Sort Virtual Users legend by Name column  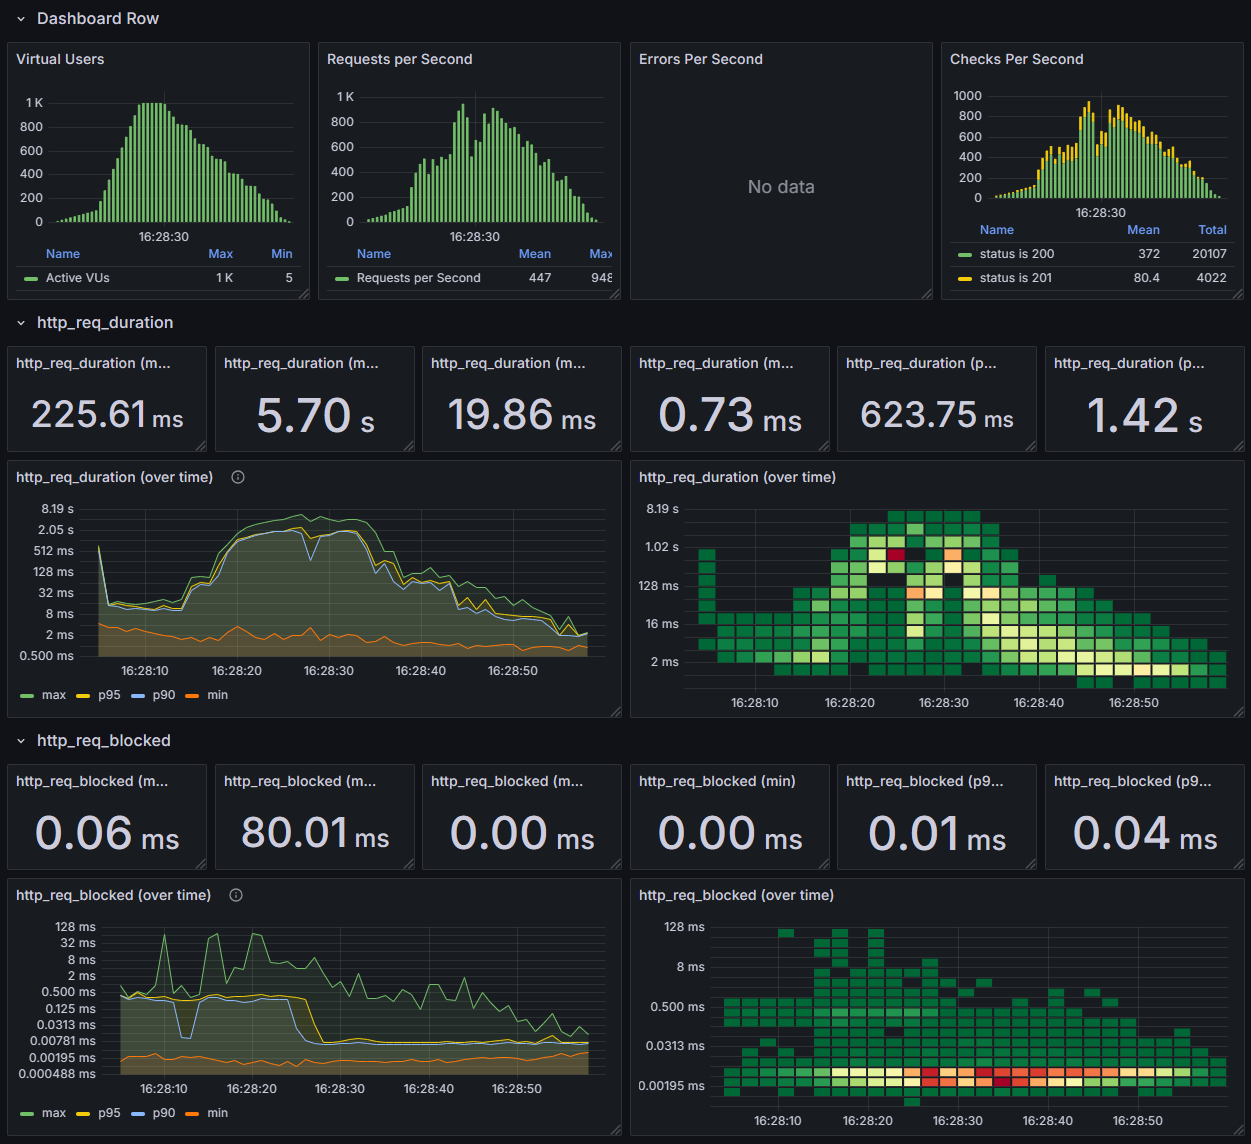click(63, 254)
